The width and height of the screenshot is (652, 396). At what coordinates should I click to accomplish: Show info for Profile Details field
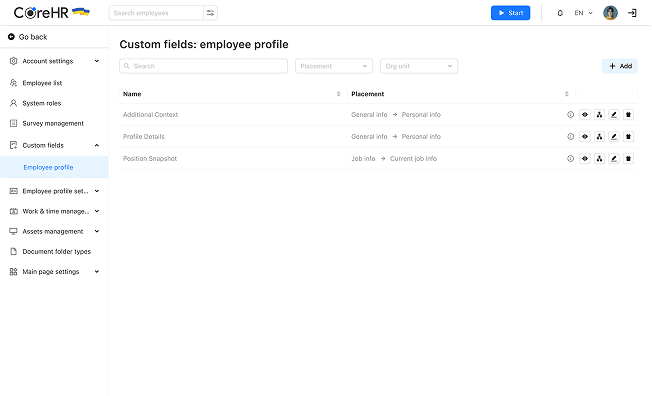570,136
